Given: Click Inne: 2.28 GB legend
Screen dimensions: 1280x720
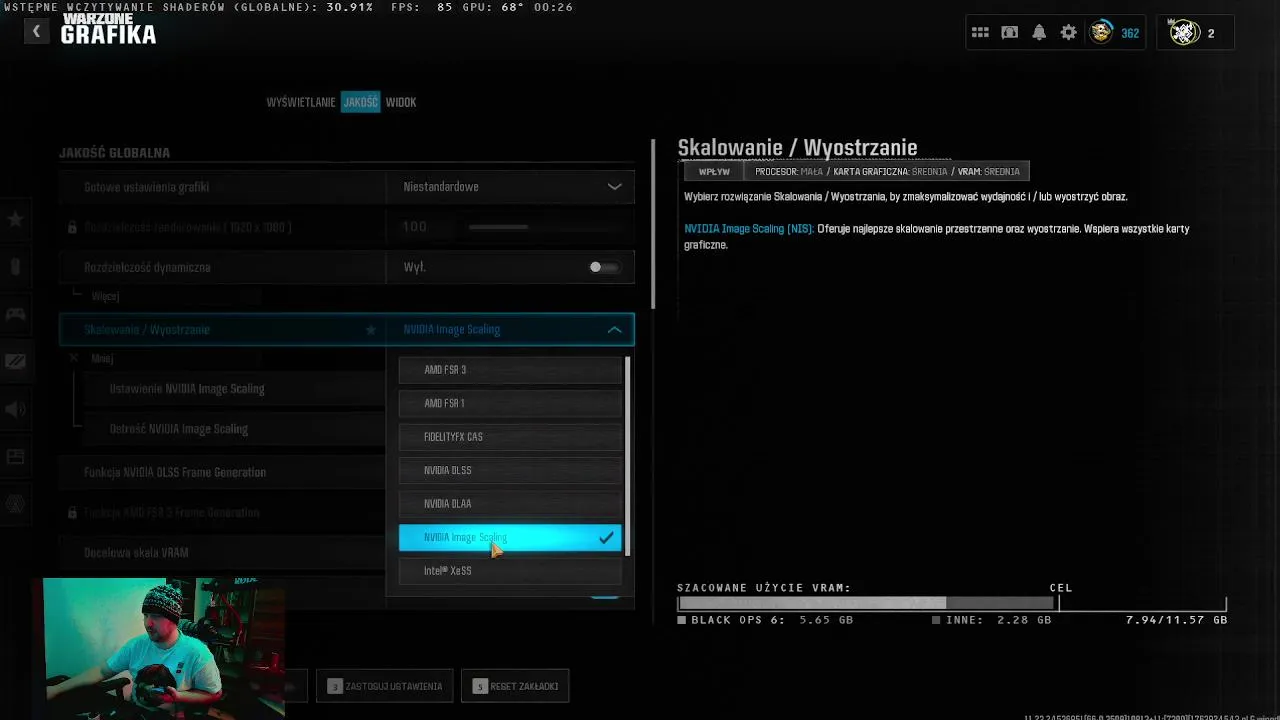Looking at the screenshot, I should click(992, 620).
